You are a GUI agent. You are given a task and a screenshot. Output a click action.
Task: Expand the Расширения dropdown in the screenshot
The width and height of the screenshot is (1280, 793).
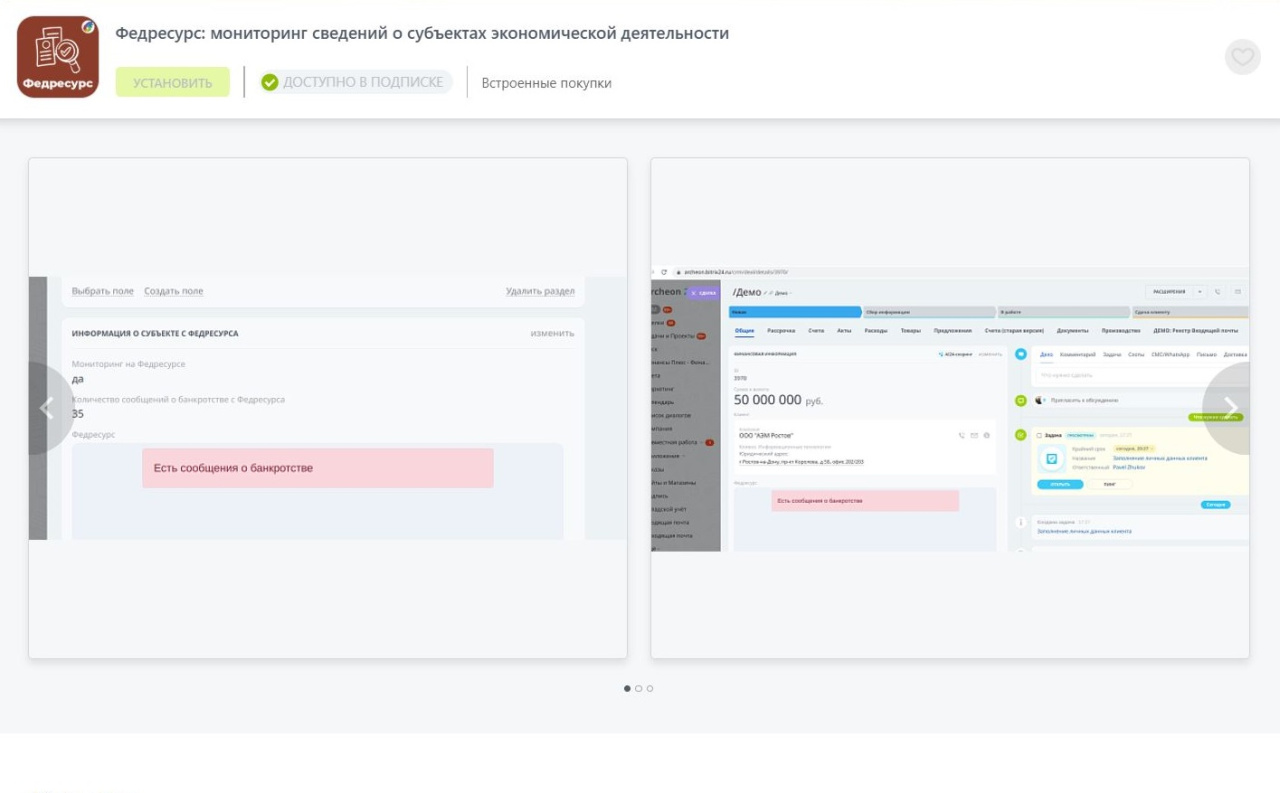pyautogui.click(x=1200, y=292)
